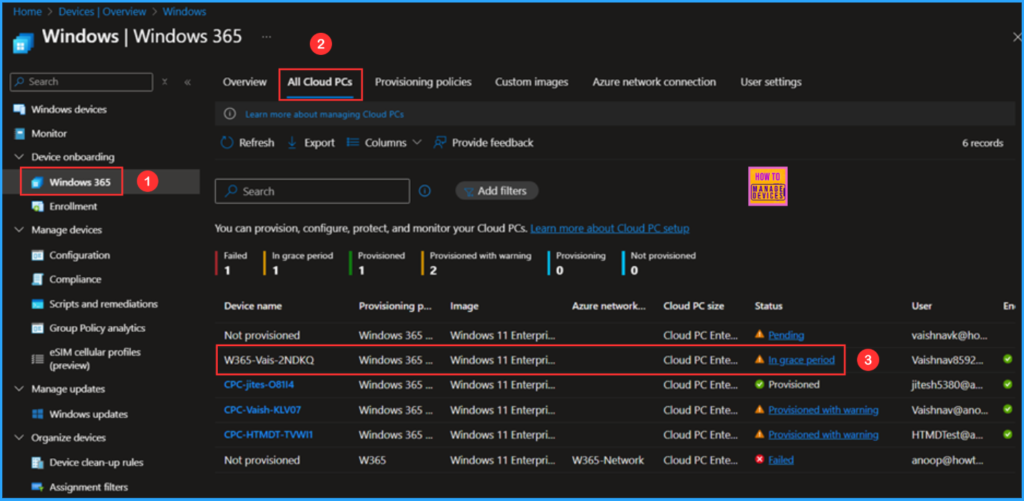Open the Home breadcrumb
This screenshot has height=501, width=1024.
(x=27, y=11)
